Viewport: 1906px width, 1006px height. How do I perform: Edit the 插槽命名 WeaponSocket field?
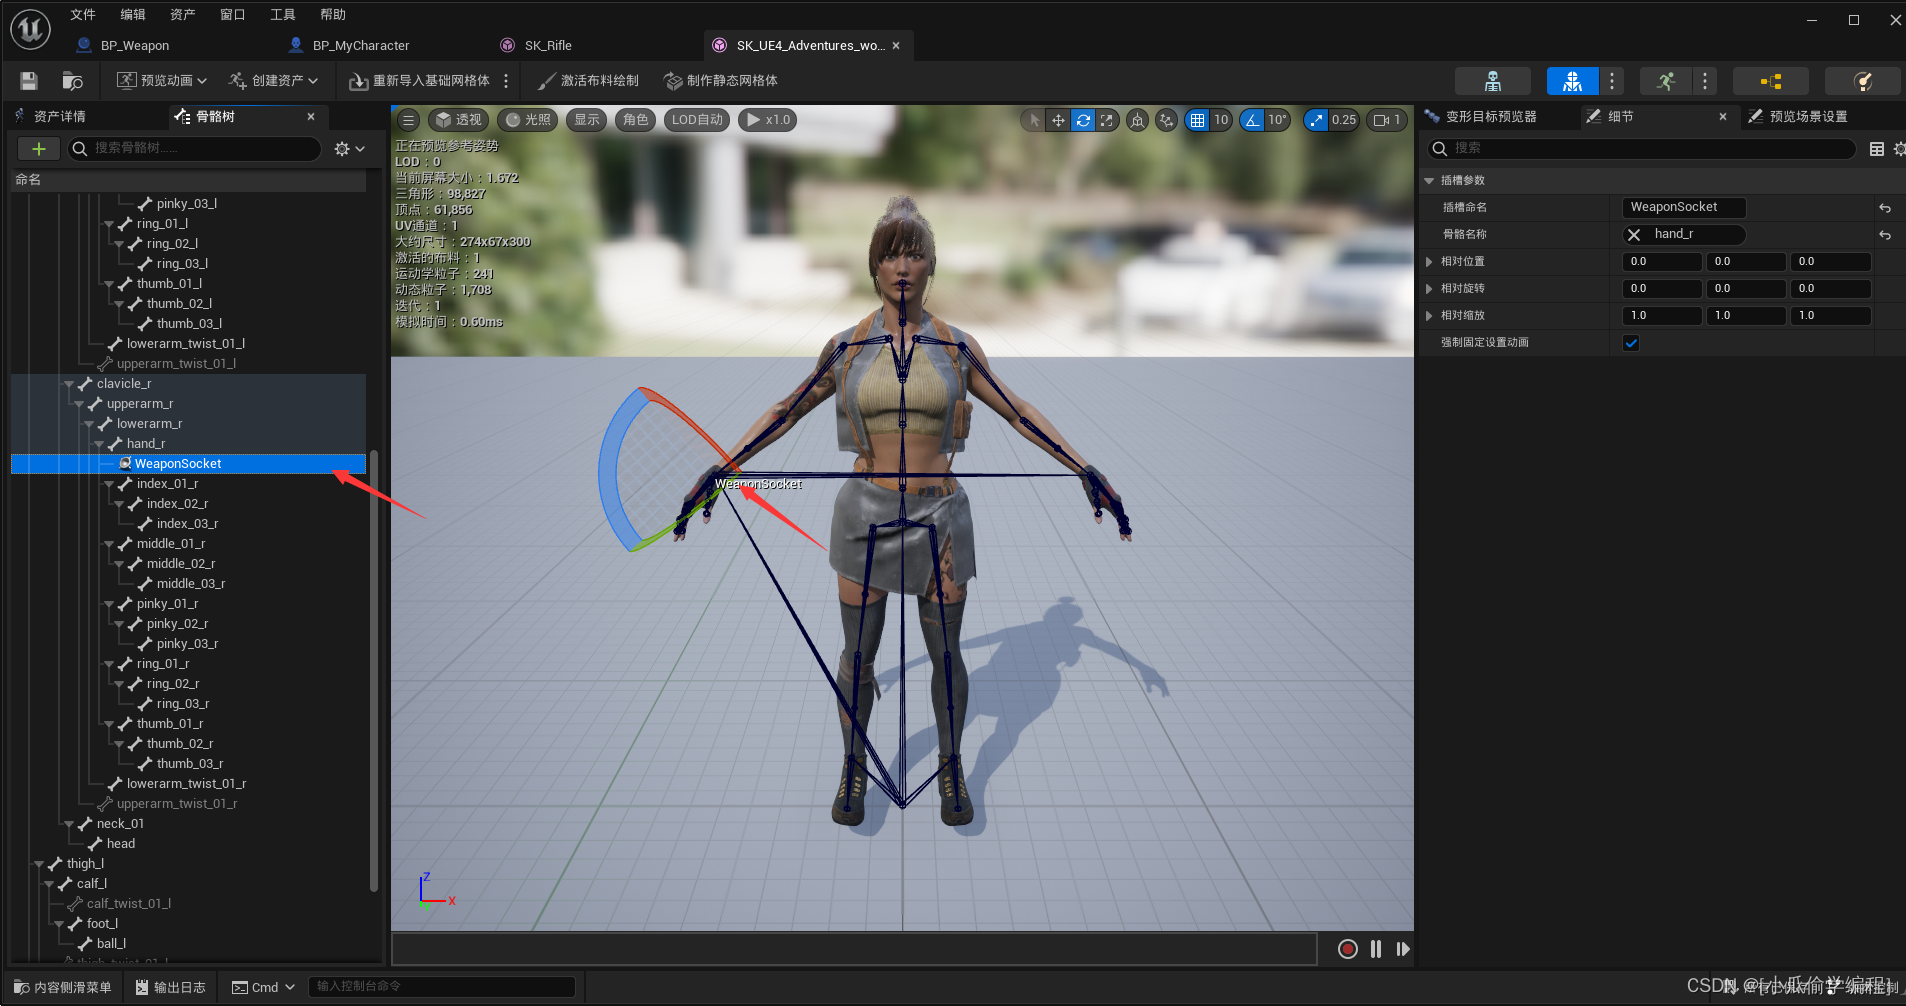tap(1683, 207)
